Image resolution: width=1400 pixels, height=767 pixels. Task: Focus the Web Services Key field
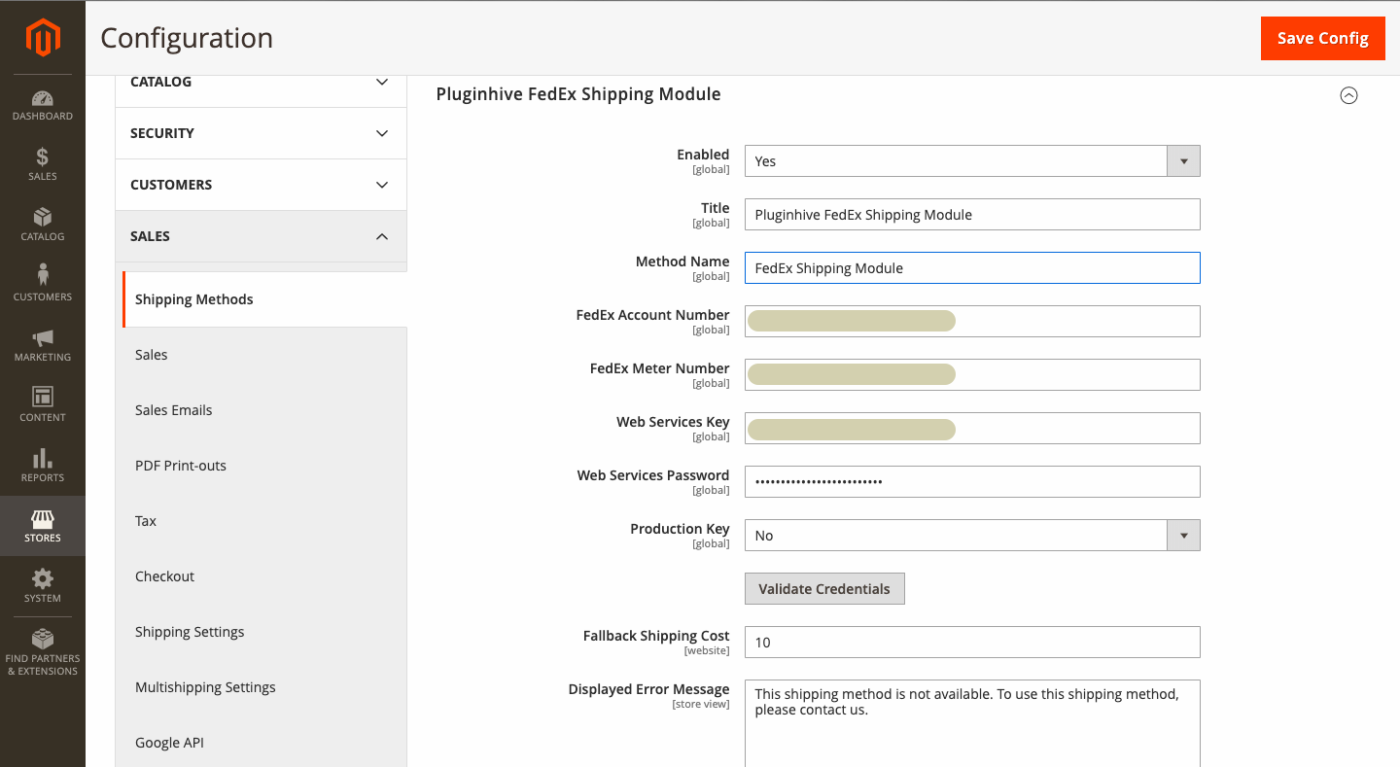pos(972,428)
